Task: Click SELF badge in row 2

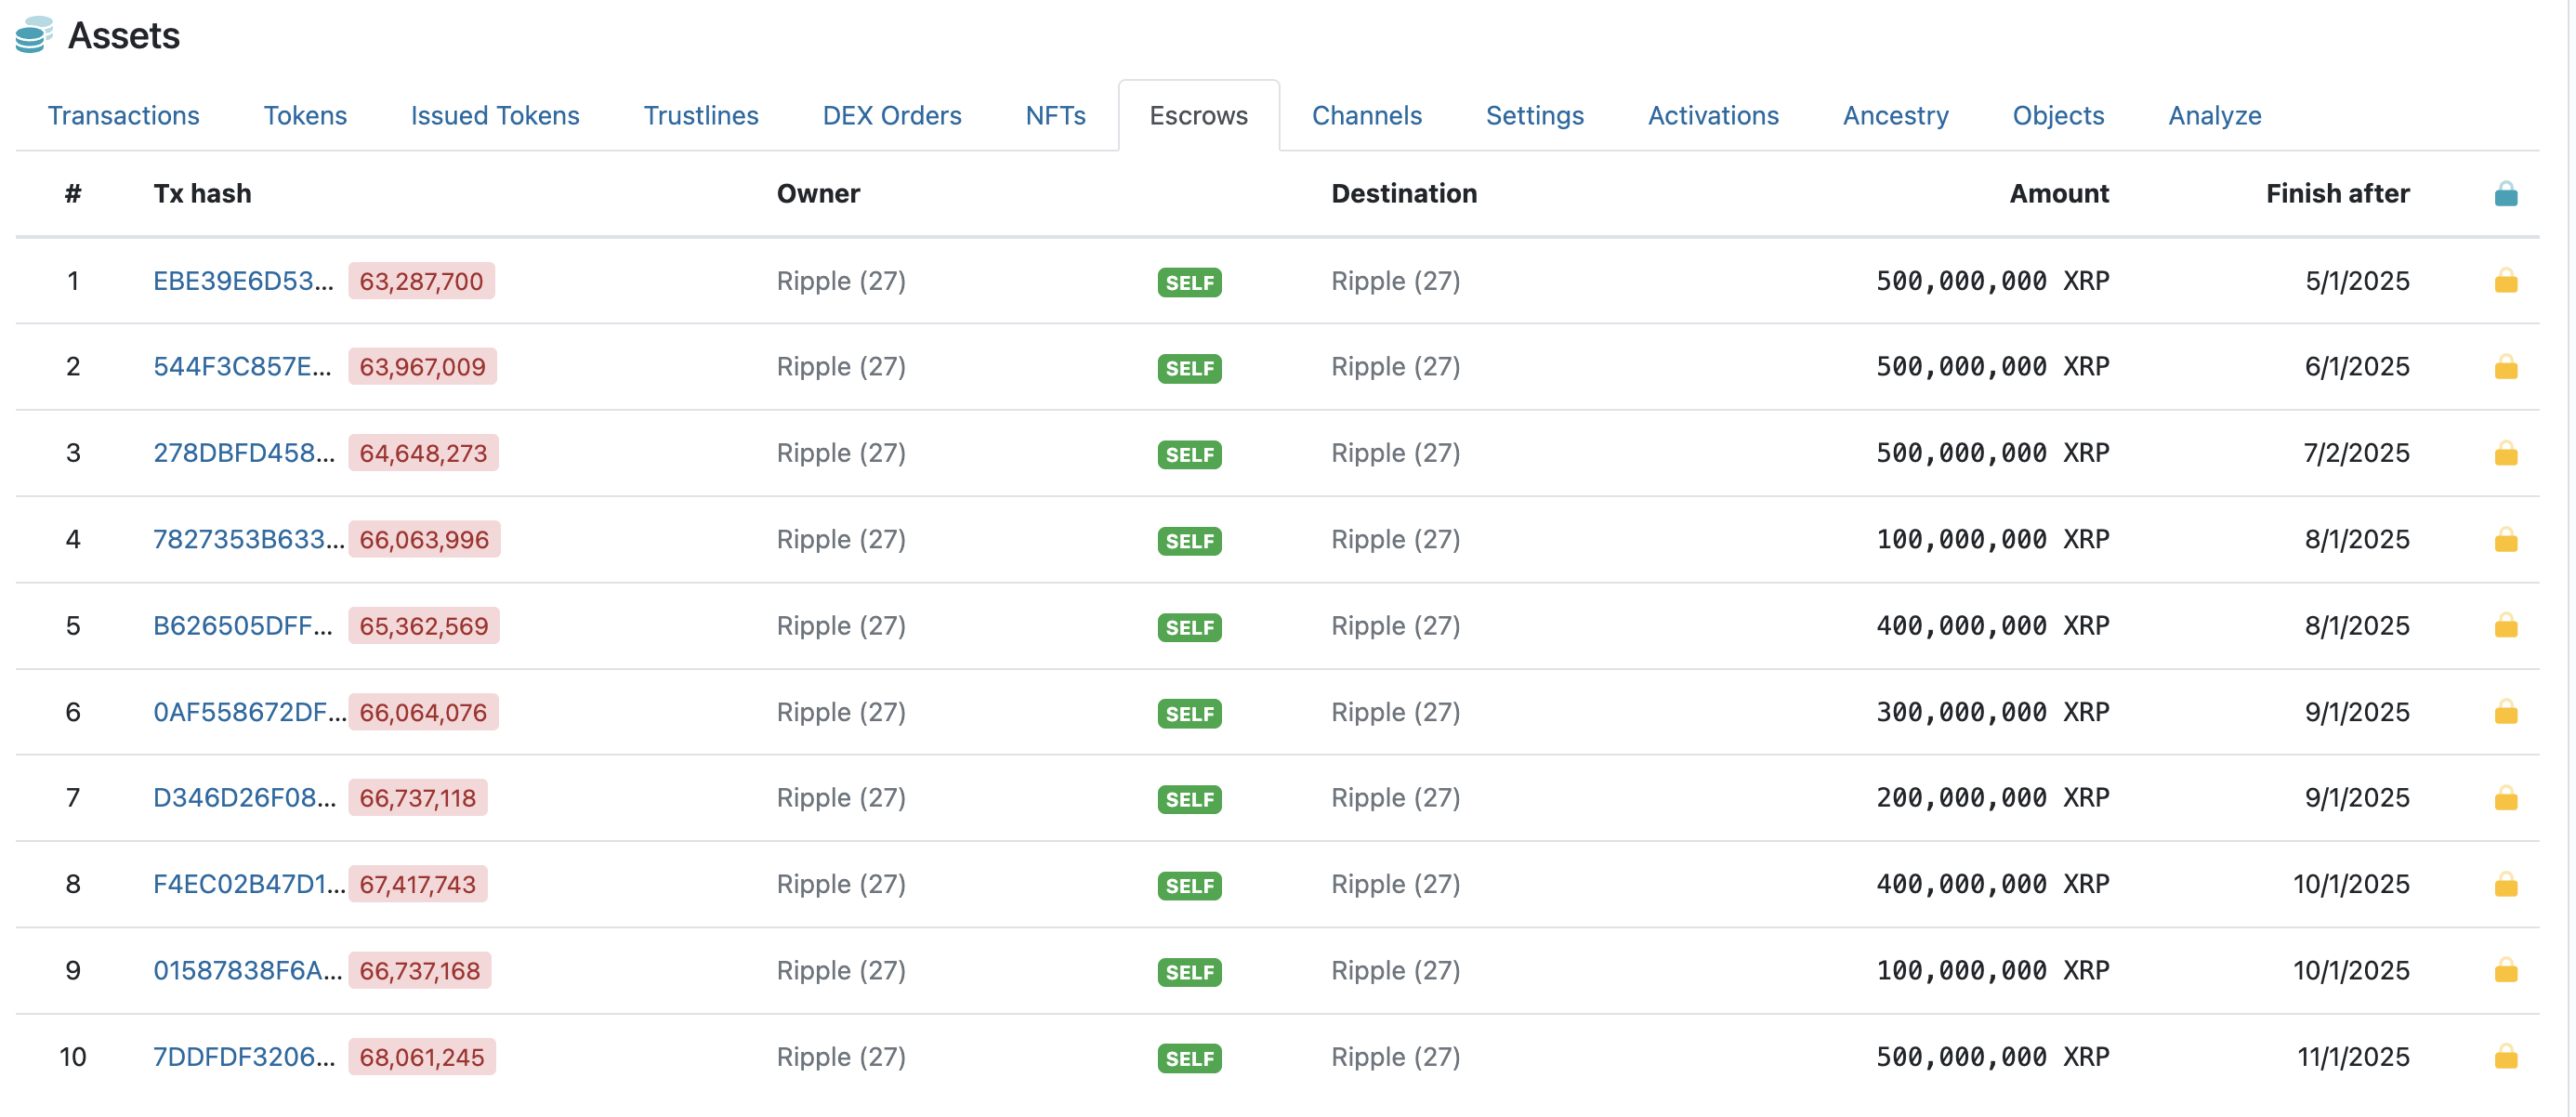Action: 1189,369
